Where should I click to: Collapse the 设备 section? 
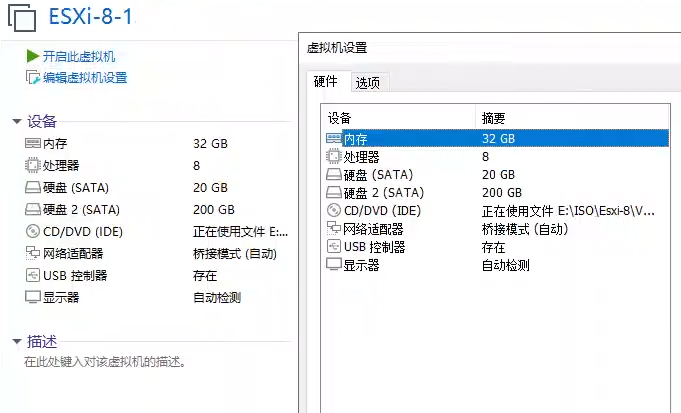coord(17,121)
